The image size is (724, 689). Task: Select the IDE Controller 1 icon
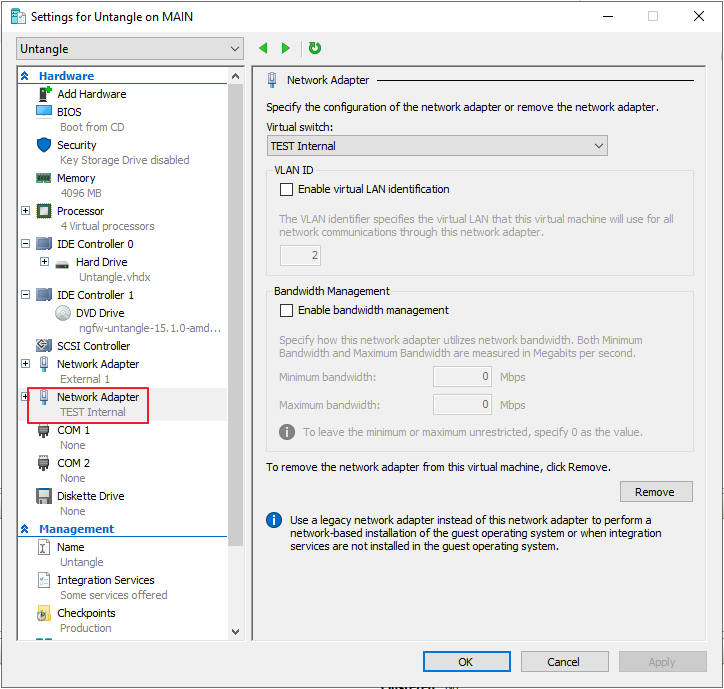coord(44,295)
